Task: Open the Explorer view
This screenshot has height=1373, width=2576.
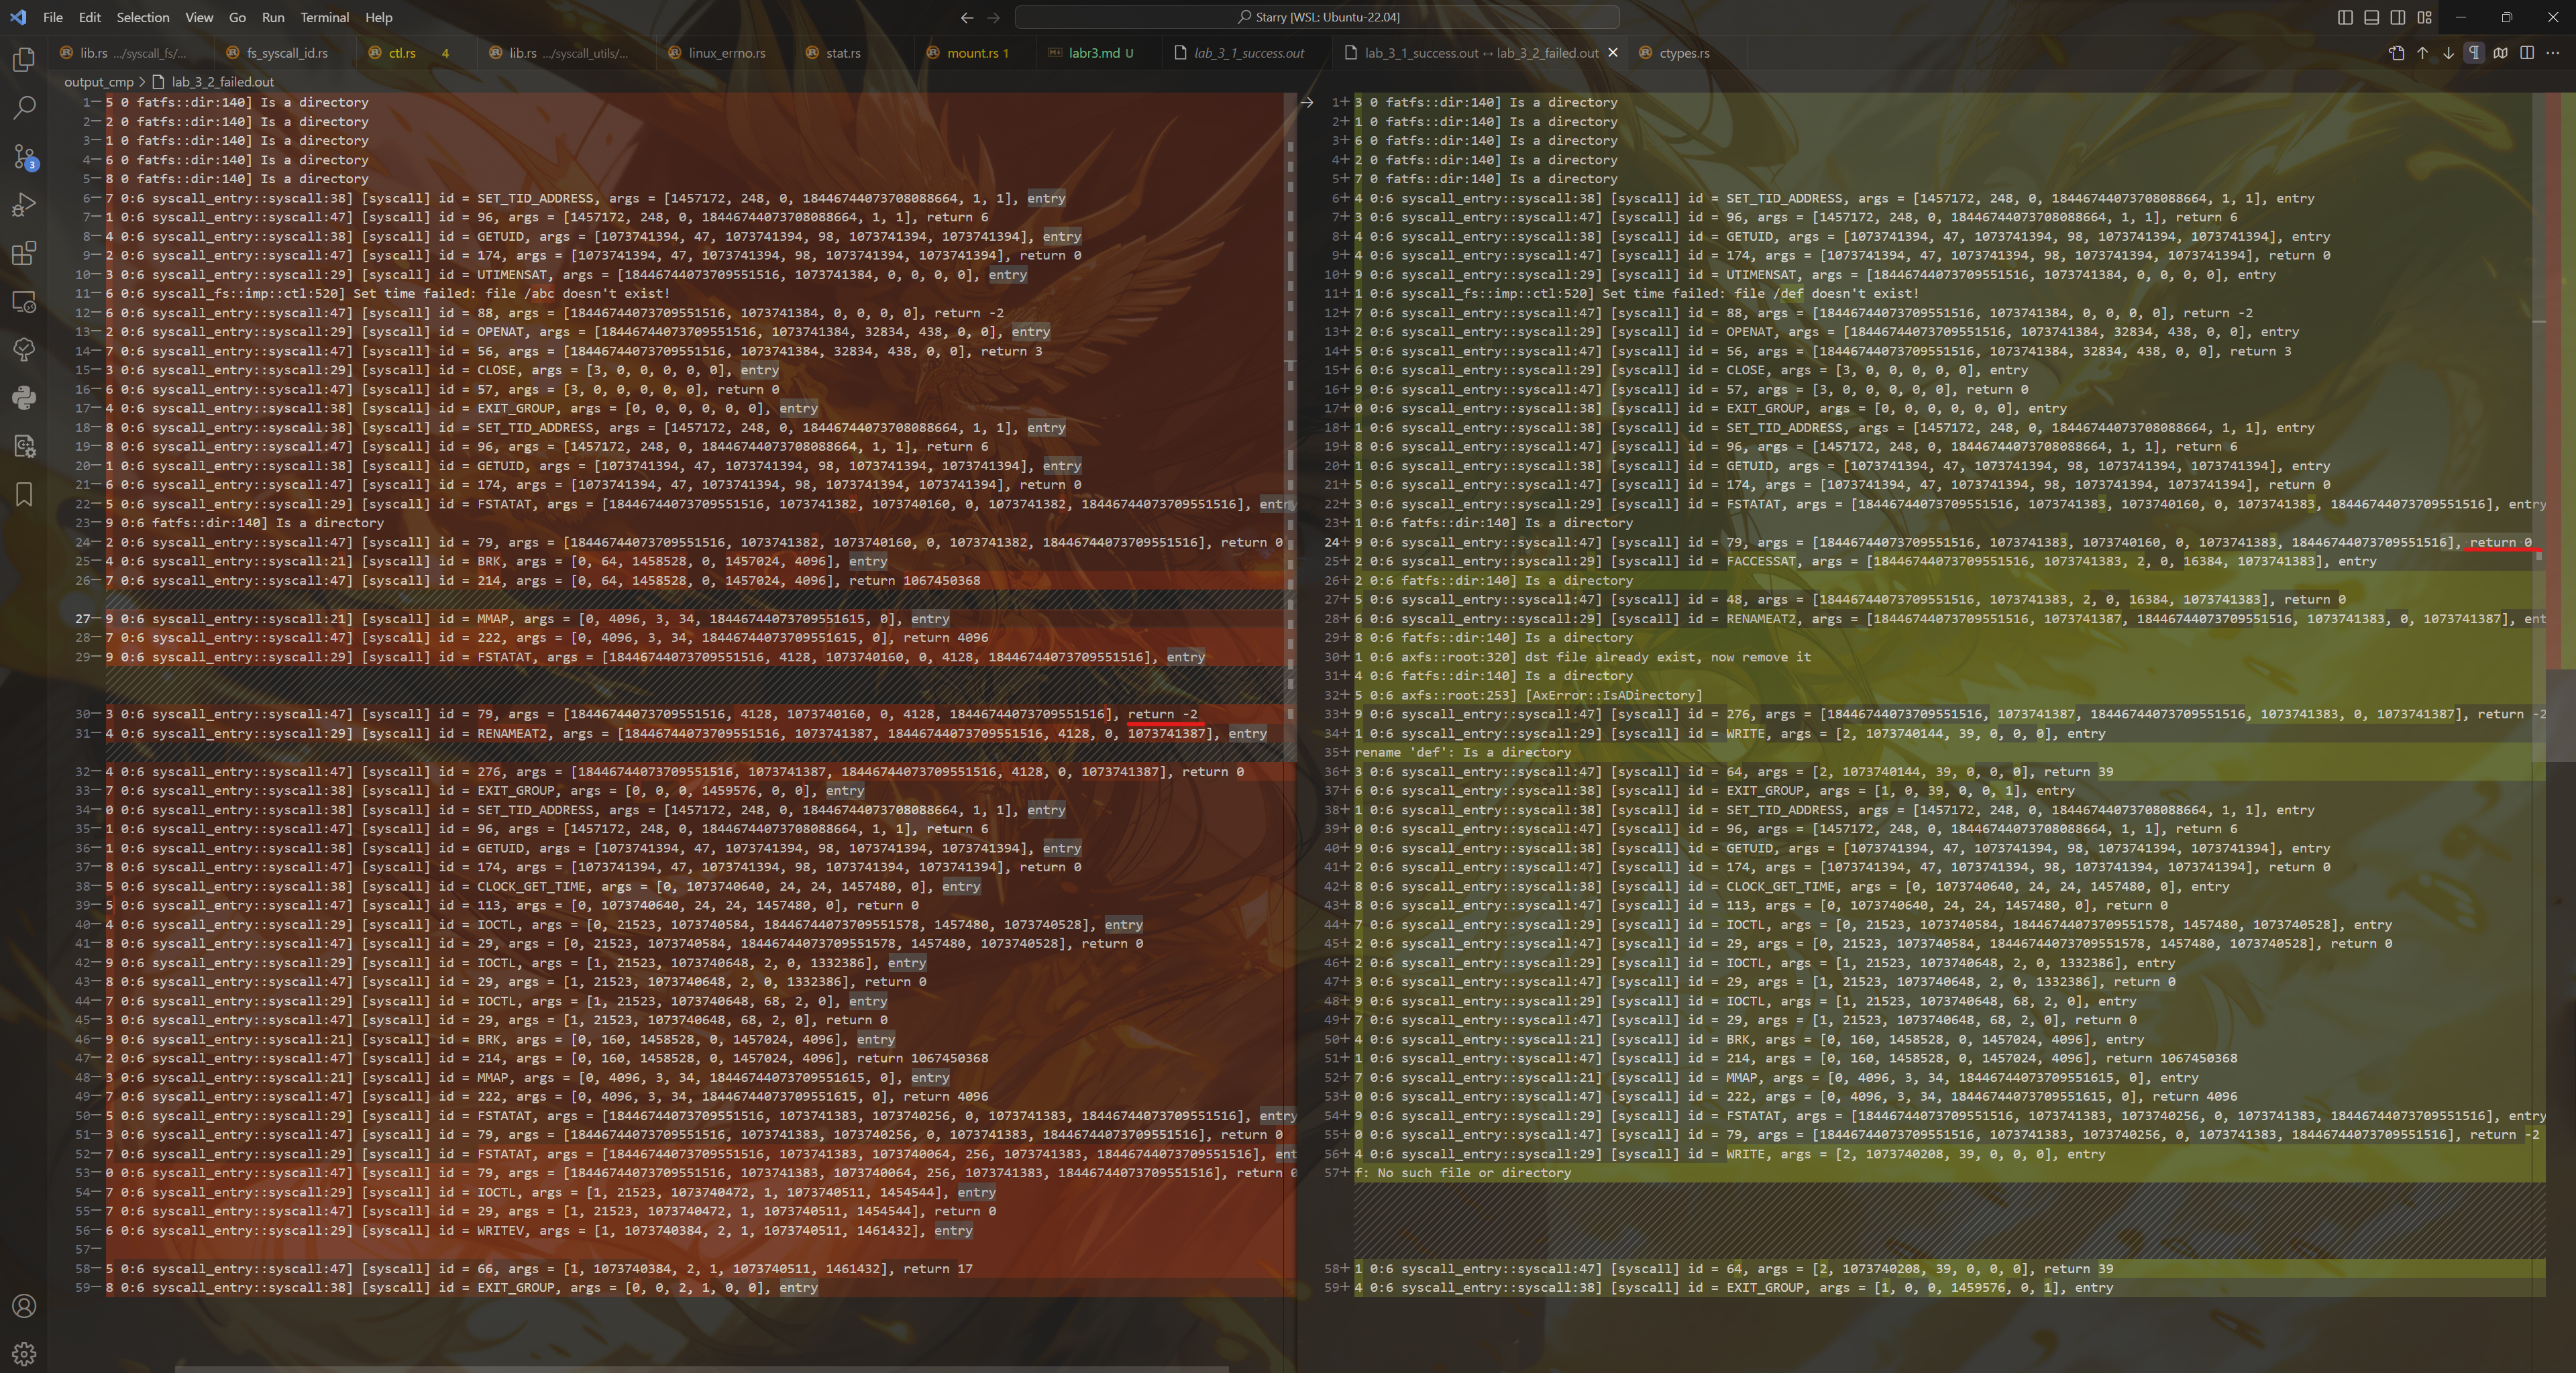Action: pos(24,60)
